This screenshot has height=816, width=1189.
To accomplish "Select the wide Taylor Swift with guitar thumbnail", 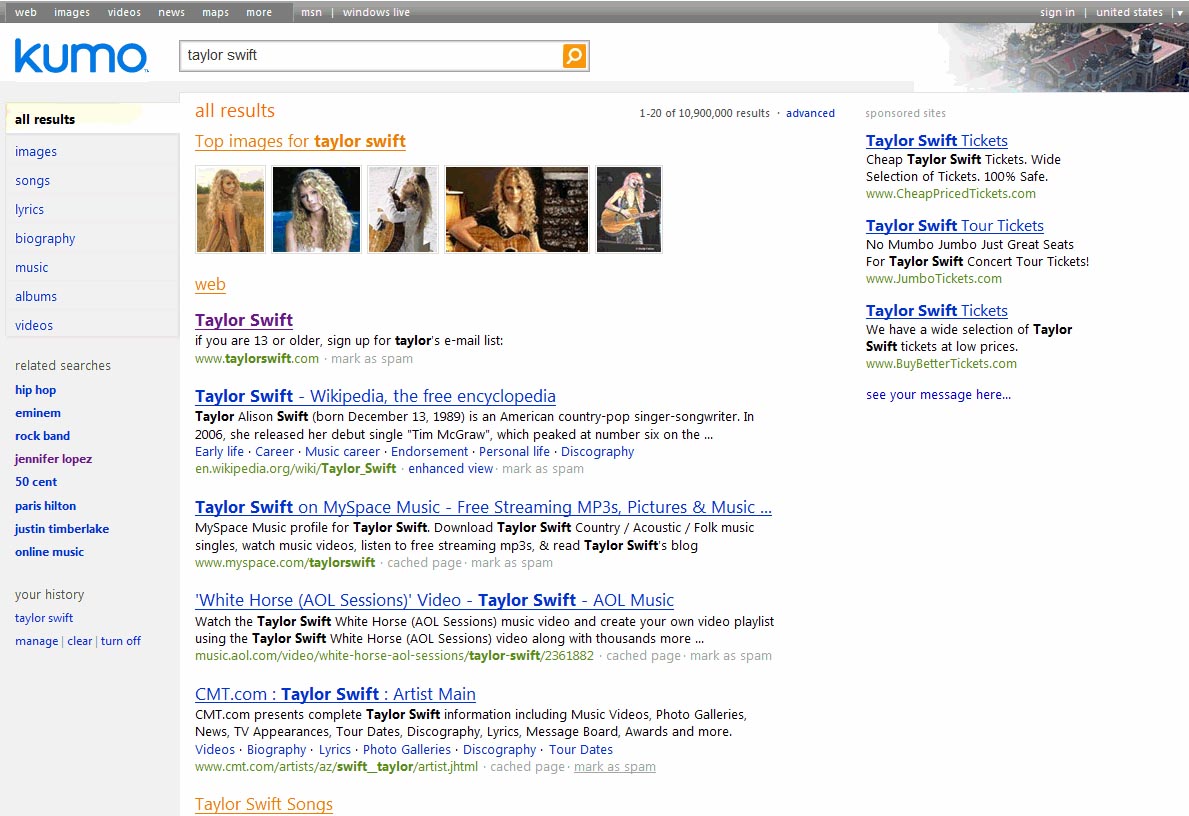I will (516, 209).
